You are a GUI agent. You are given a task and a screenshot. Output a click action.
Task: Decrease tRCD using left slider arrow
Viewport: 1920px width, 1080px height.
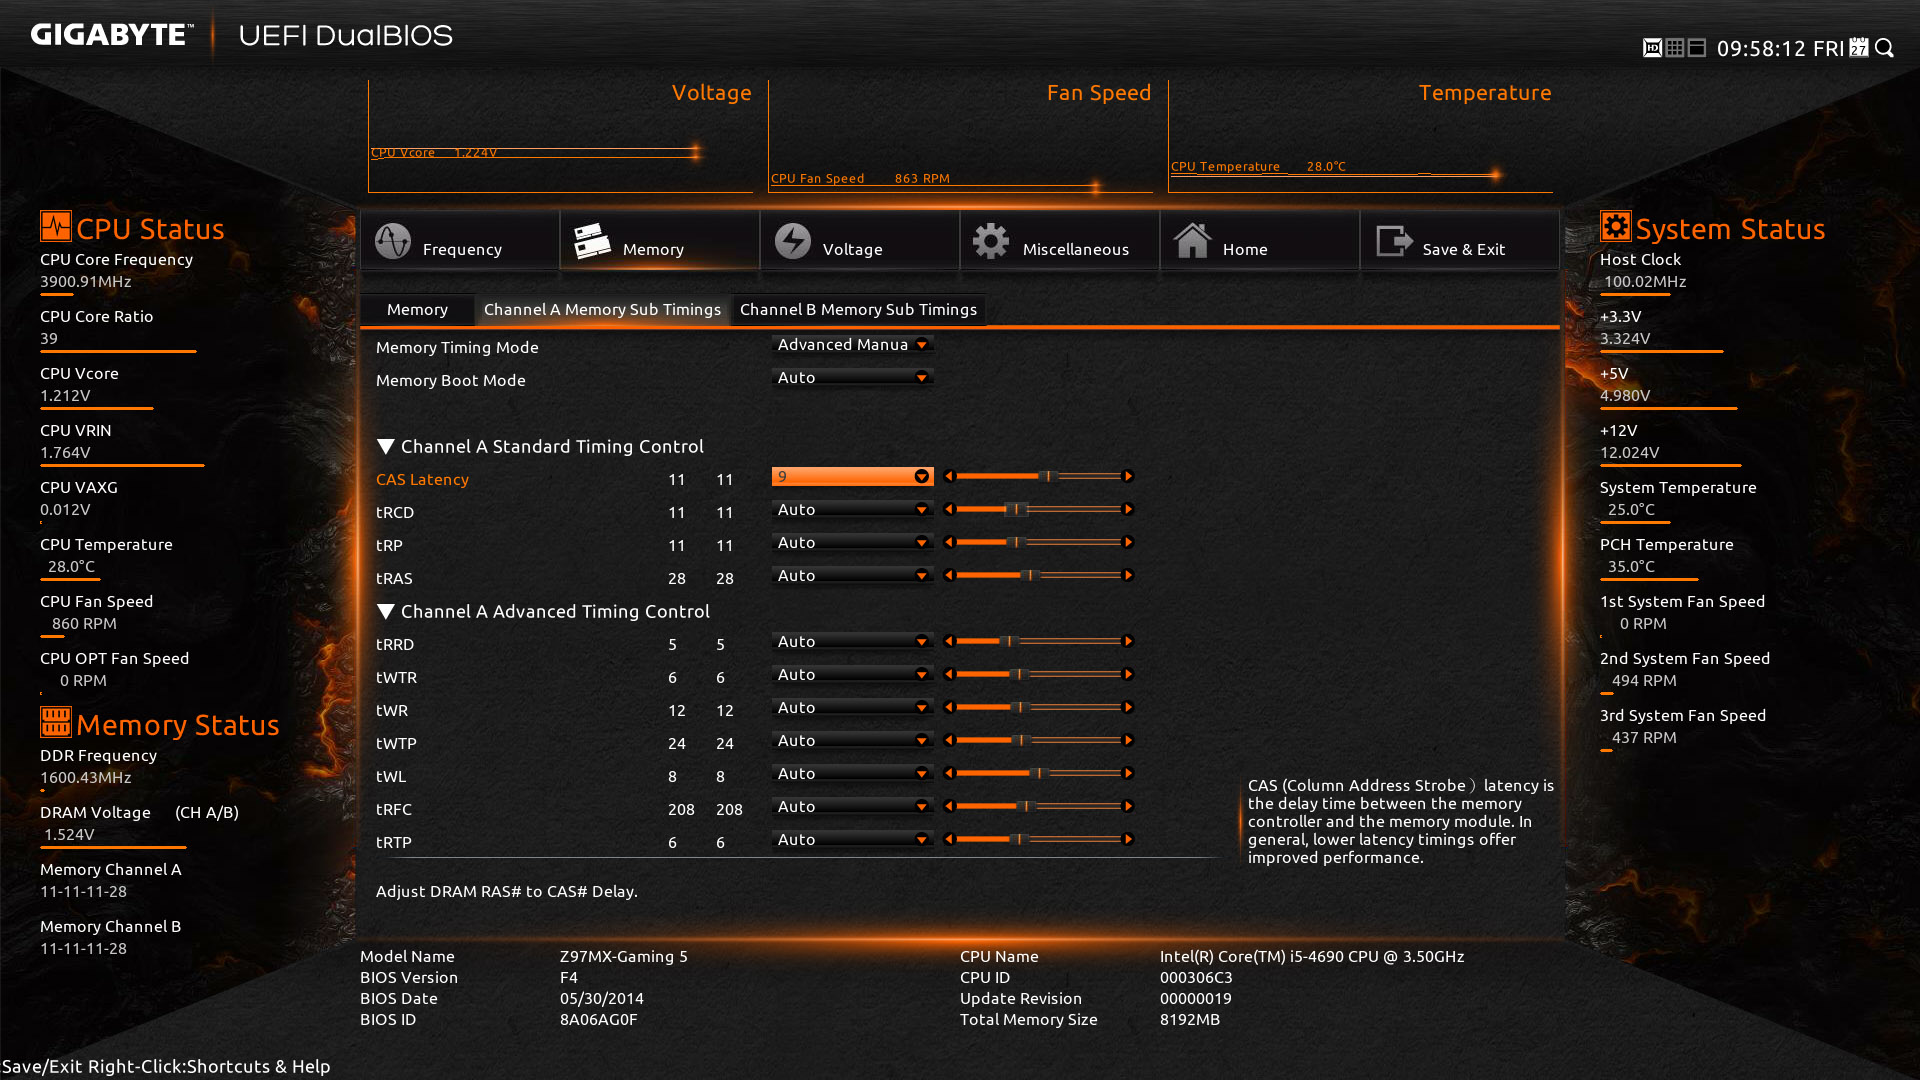[949, 510]
